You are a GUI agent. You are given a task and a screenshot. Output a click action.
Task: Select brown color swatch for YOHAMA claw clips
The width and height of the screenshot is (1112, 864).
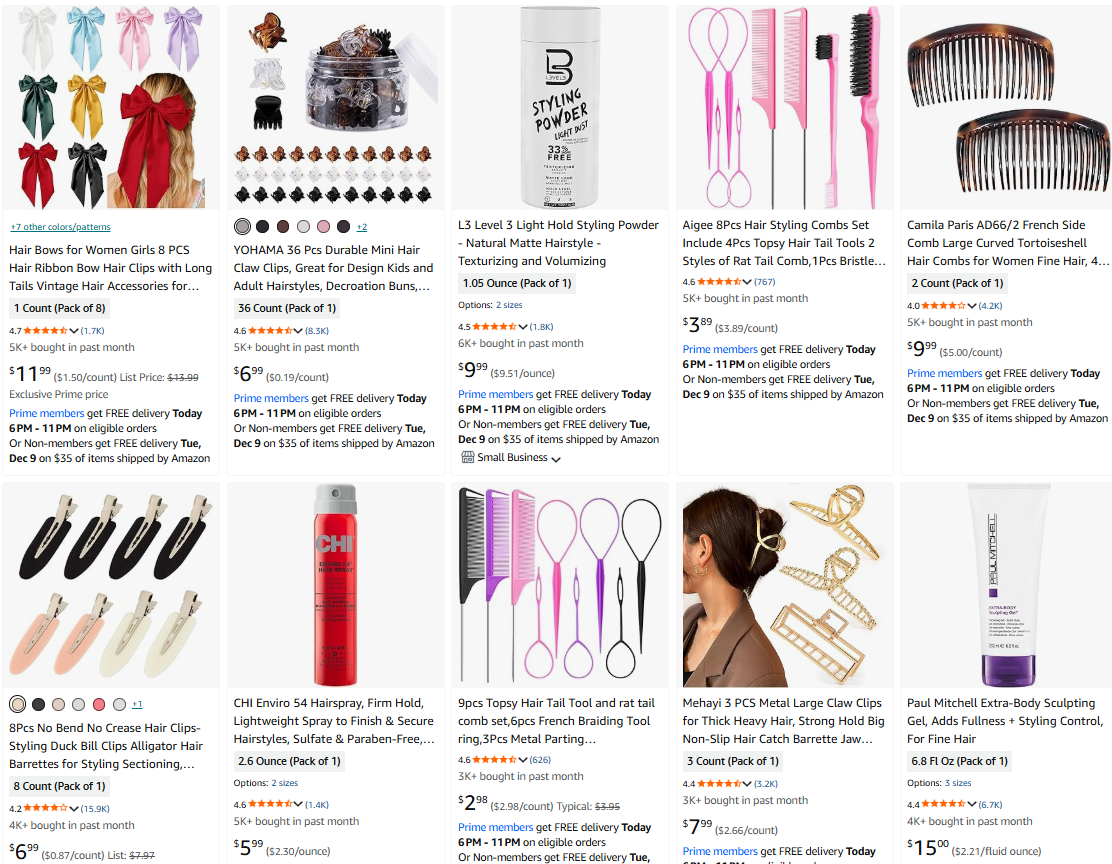click(x=283, y=226)
